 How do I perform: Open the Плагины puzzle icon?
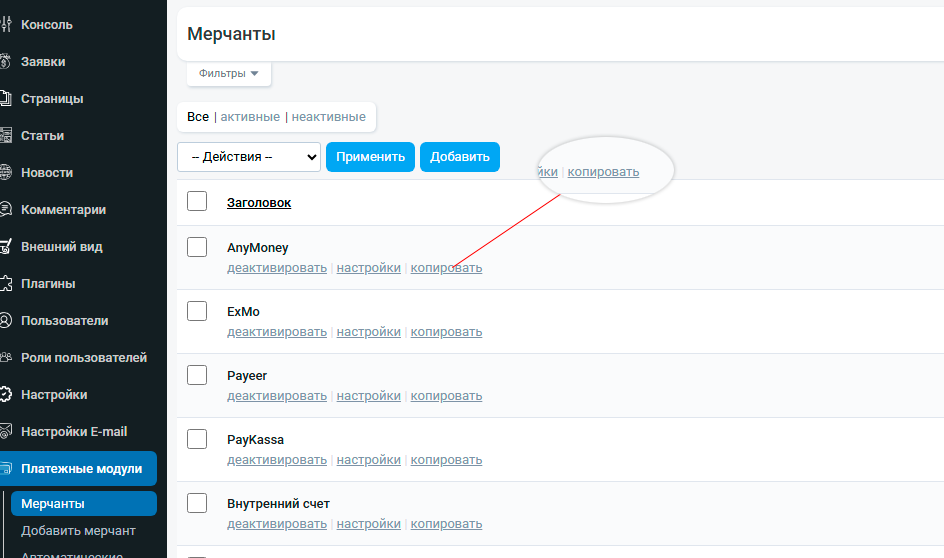[x=5, y=284]
